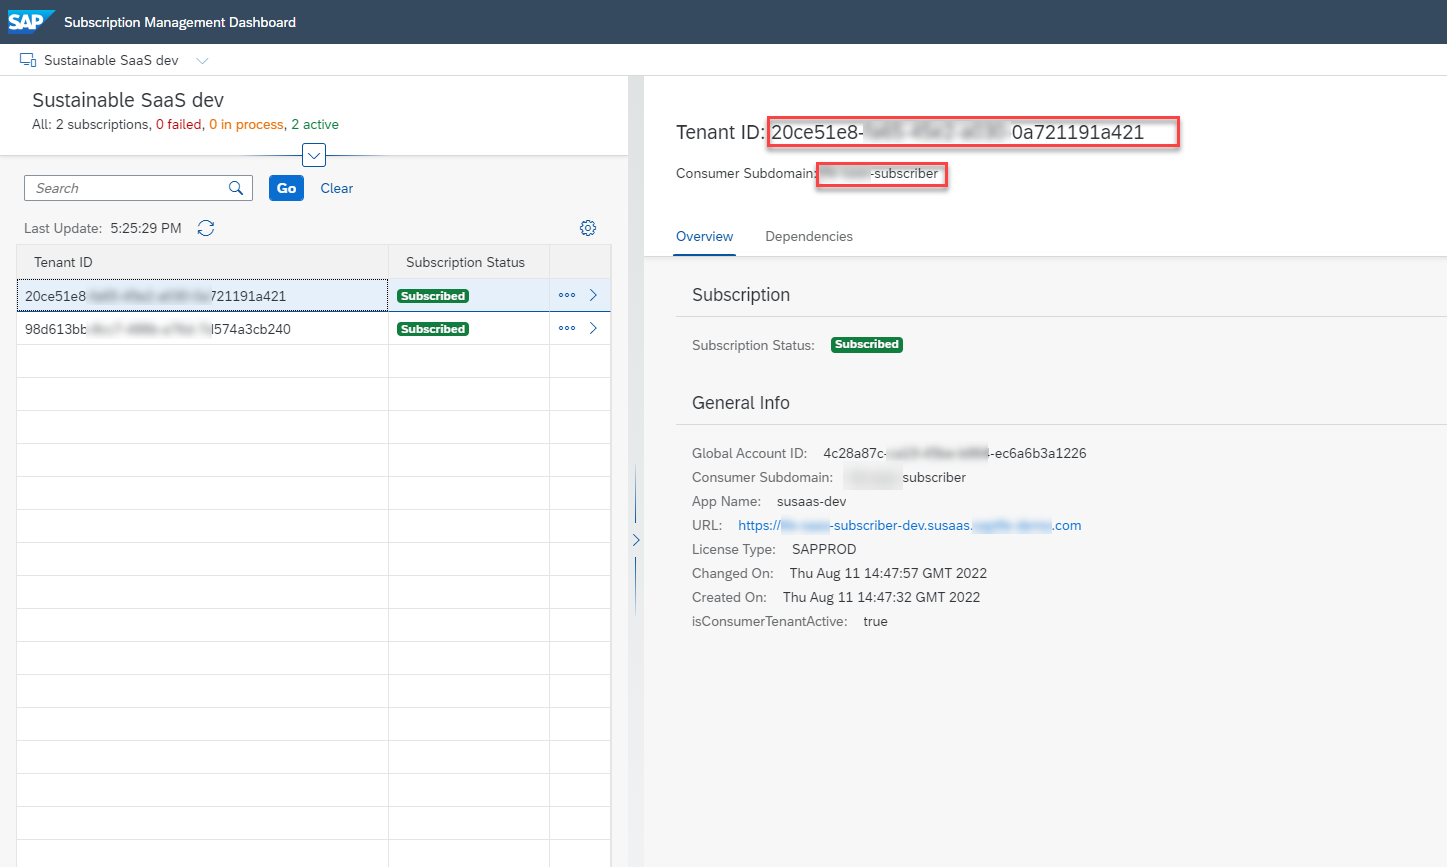This screenshot has width=1447, height=867.
Task: Click the application icon beside Sustainable SaaS dev
Action: click(28, 61)
